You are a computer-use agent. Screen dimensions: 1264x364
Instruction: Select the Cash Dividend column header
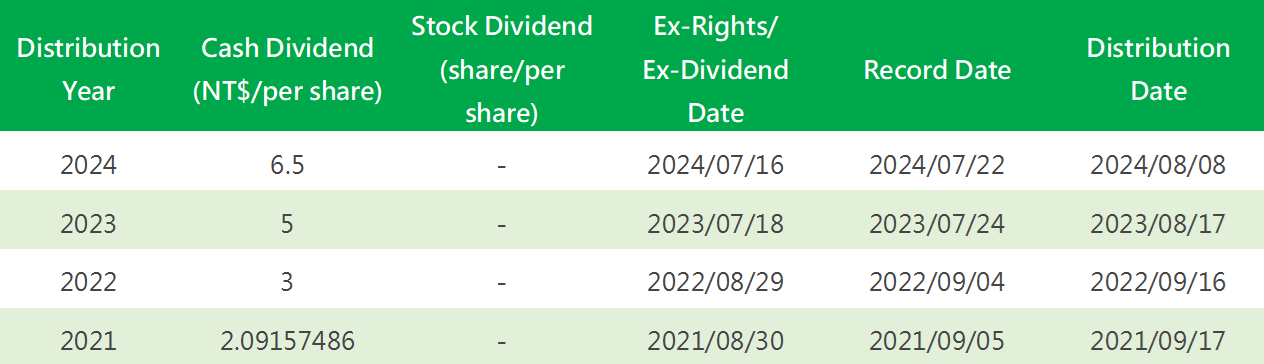[x=287, y=69]
